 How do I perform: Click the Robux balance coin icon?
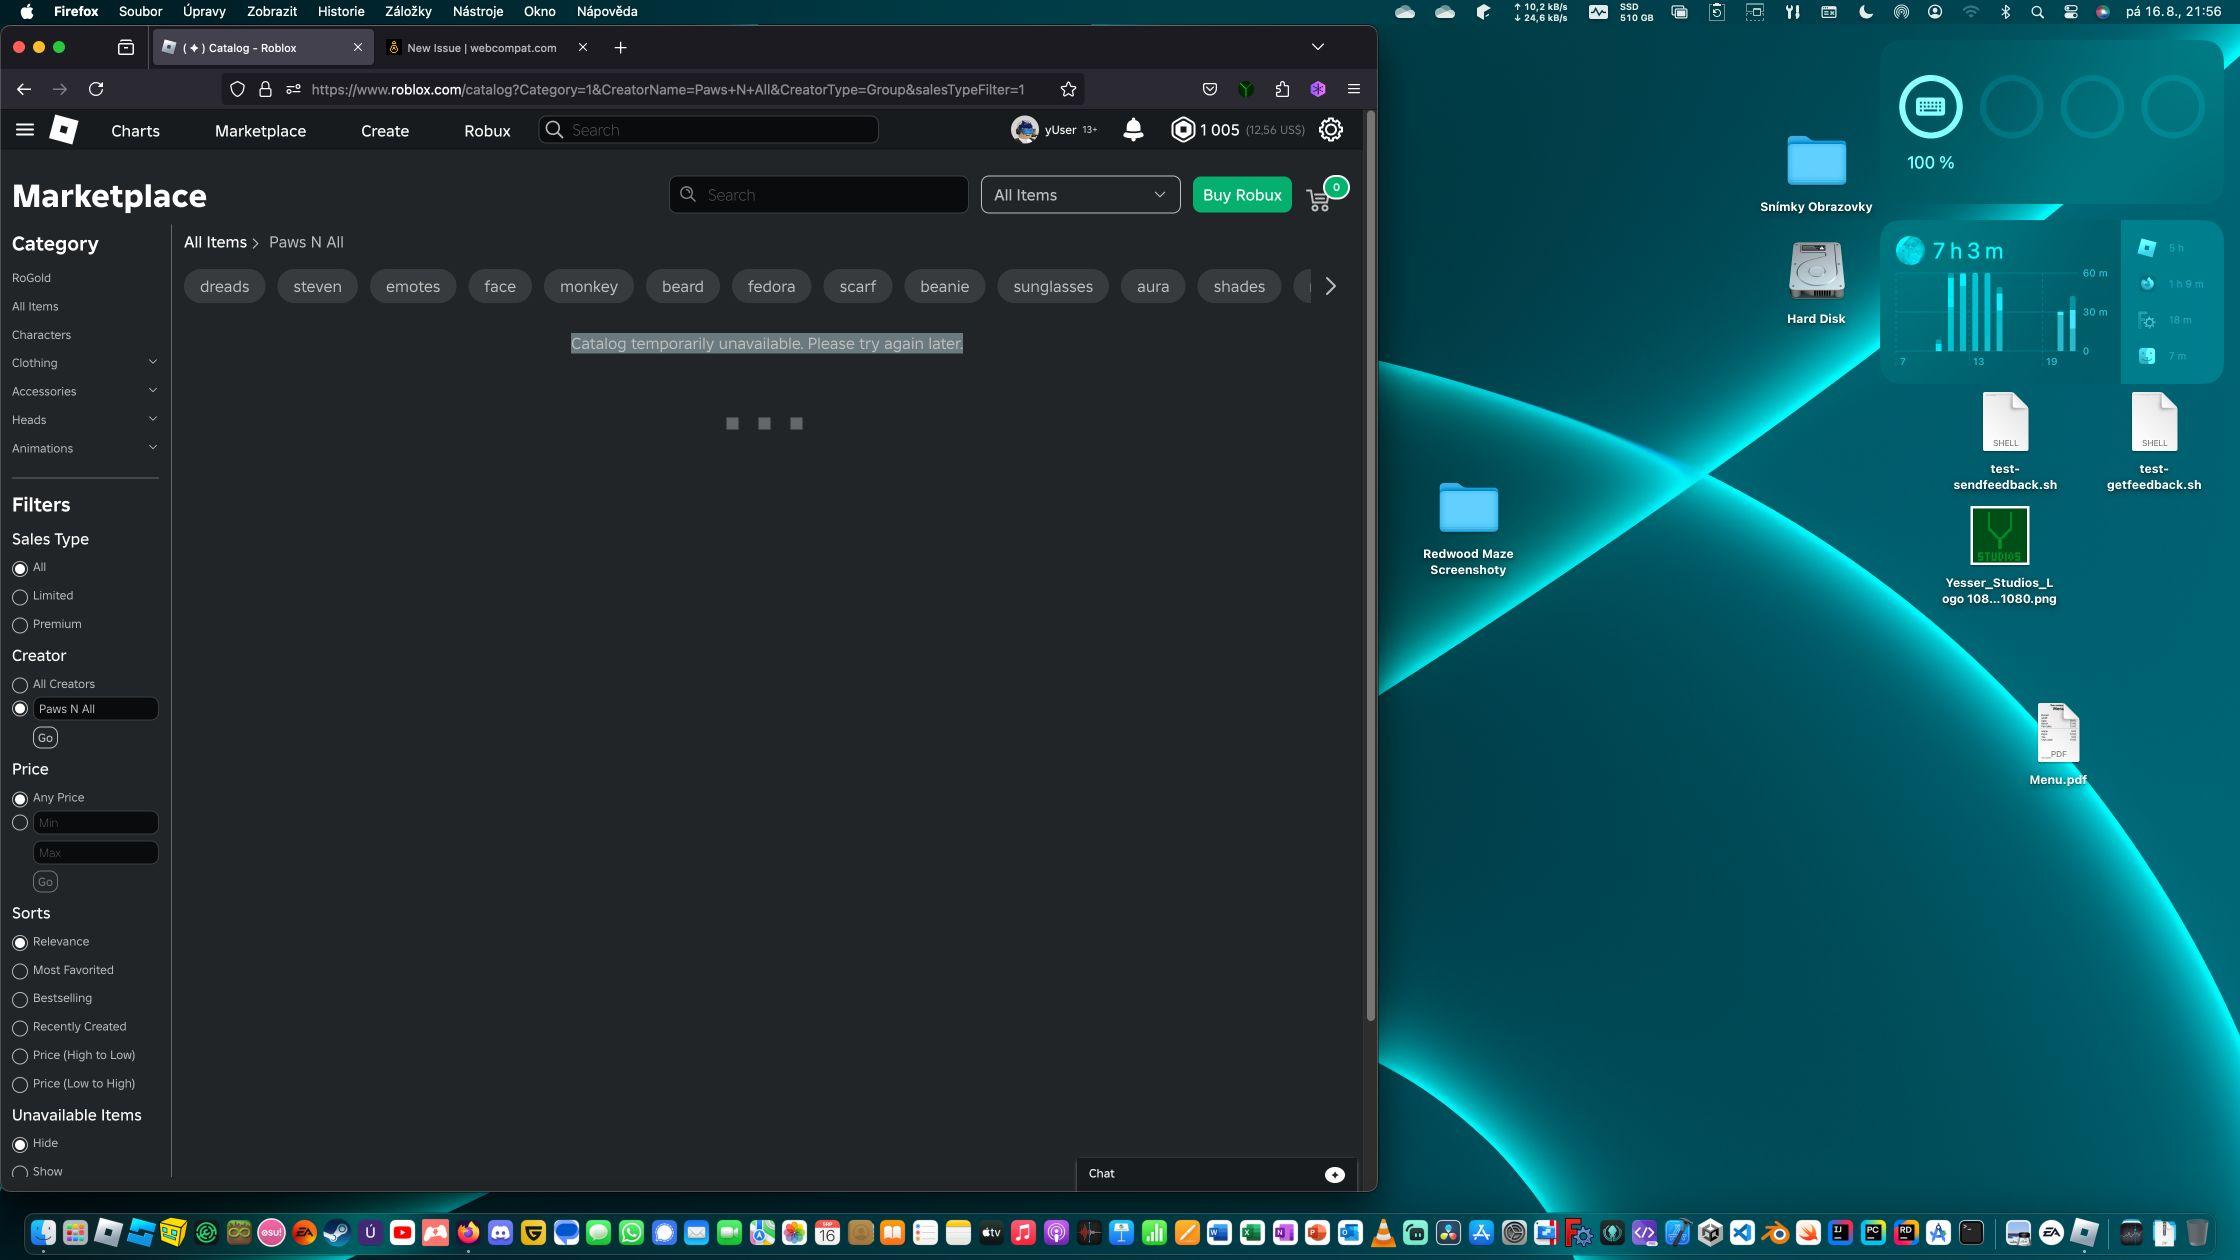point(1183,130)
